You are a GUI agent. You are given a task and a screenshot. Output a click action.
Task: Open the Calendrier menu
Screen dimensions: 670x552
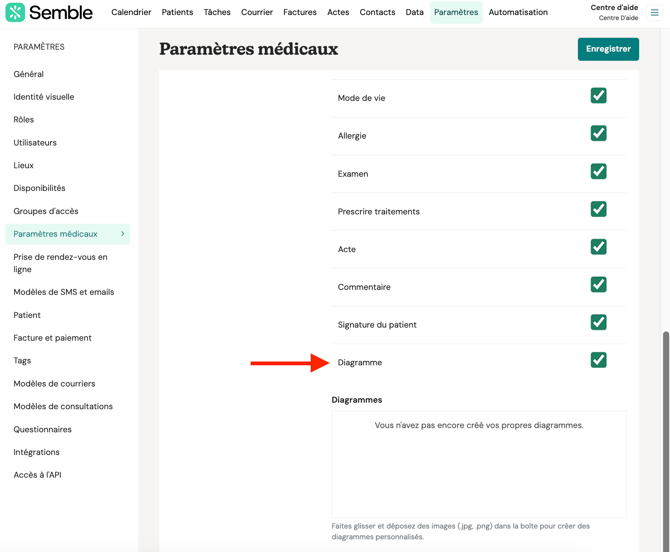(x=131, y=13)
